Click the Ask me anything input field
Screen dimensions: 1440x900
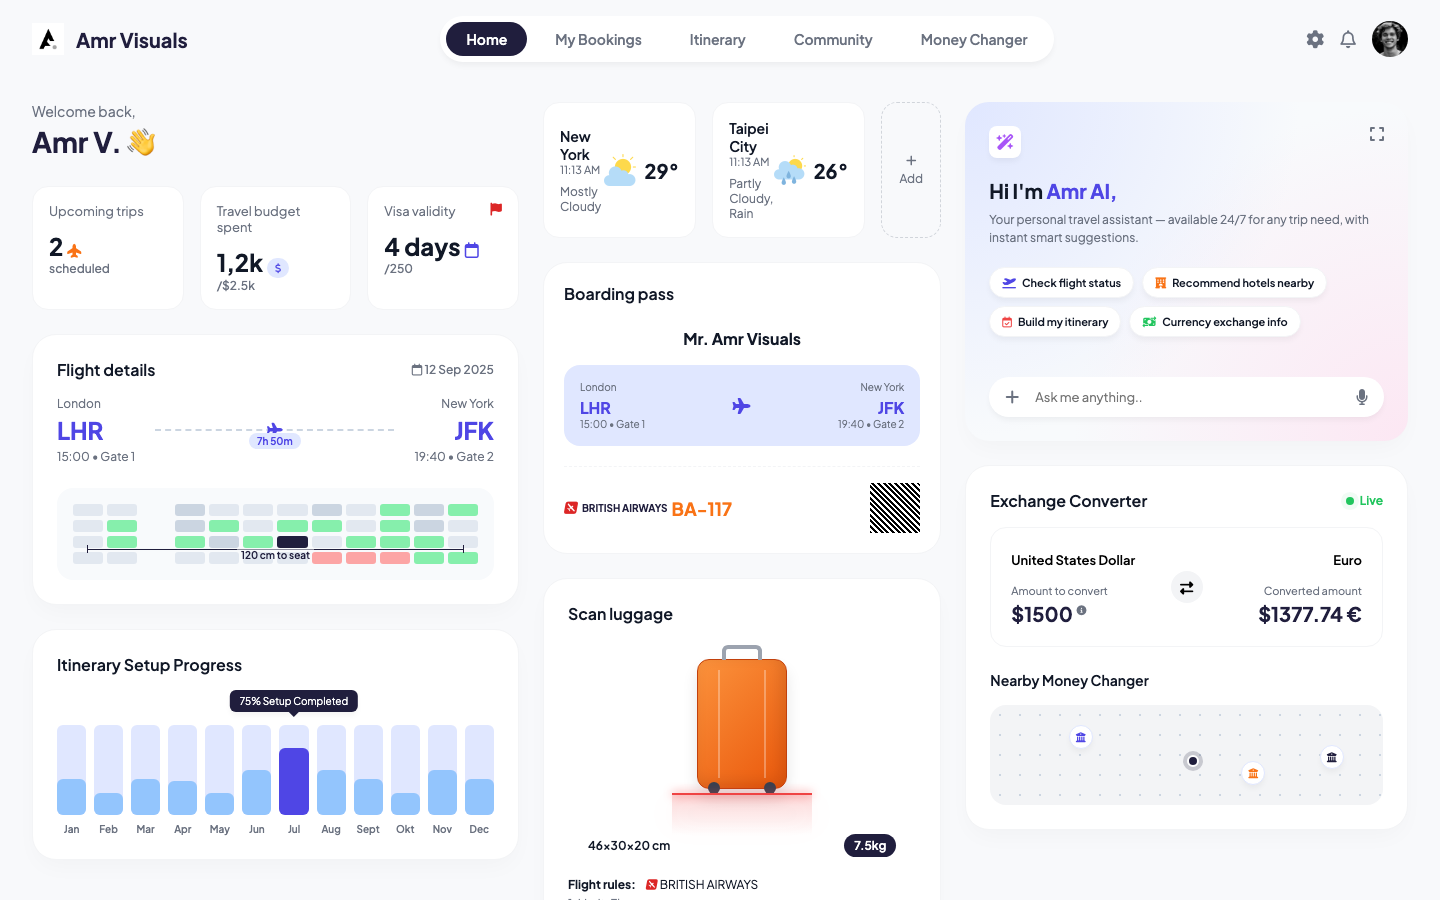click(1186, 397)
